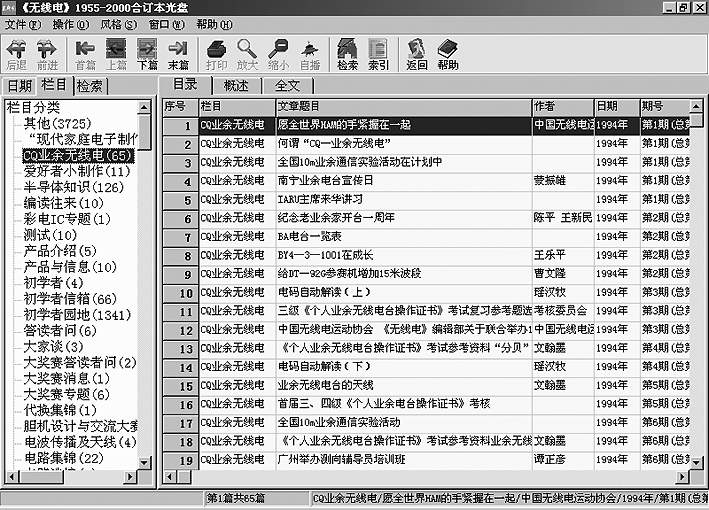Switch to the 栏目 tab in left panel
Viewport: 709px width, 510px height.
click(x=54, y=85)
